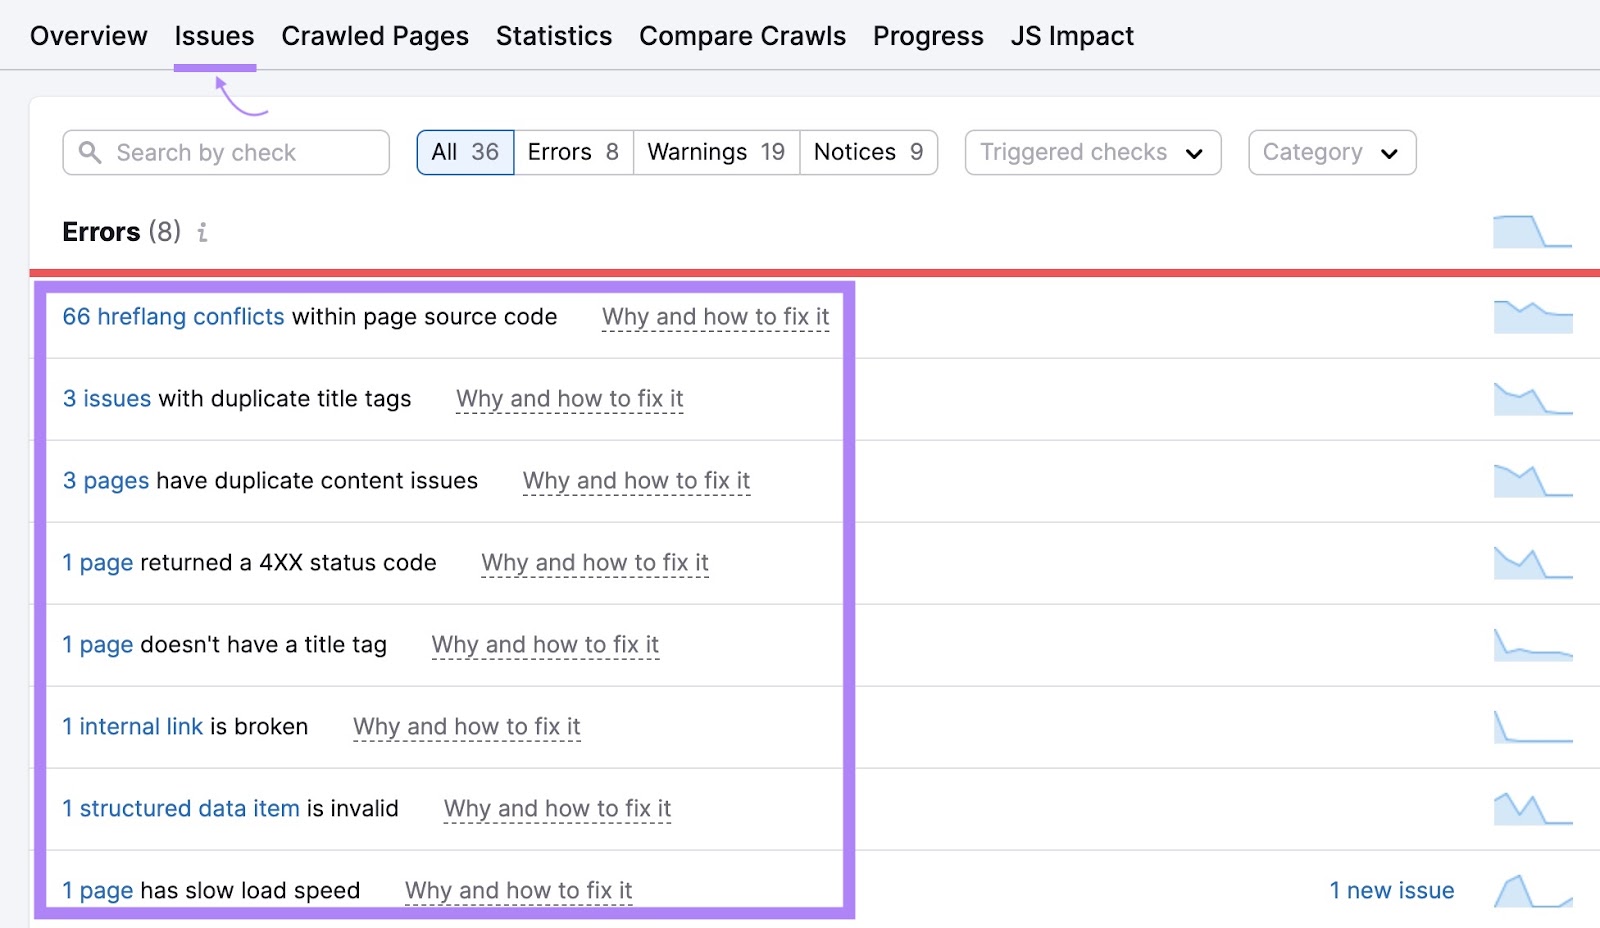The height and width of the screenshot is (928, 1600).
Task: Switch to the Crawled Pages tab
Action: tap(374, 35)
